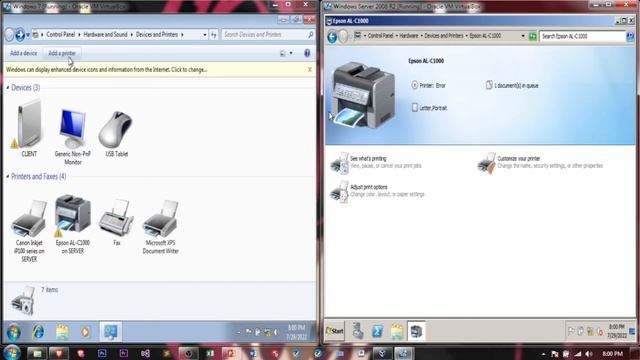Open Premiere Pro from host taskbar
This screenshot has width=640, height=360.
pos(124,353)
